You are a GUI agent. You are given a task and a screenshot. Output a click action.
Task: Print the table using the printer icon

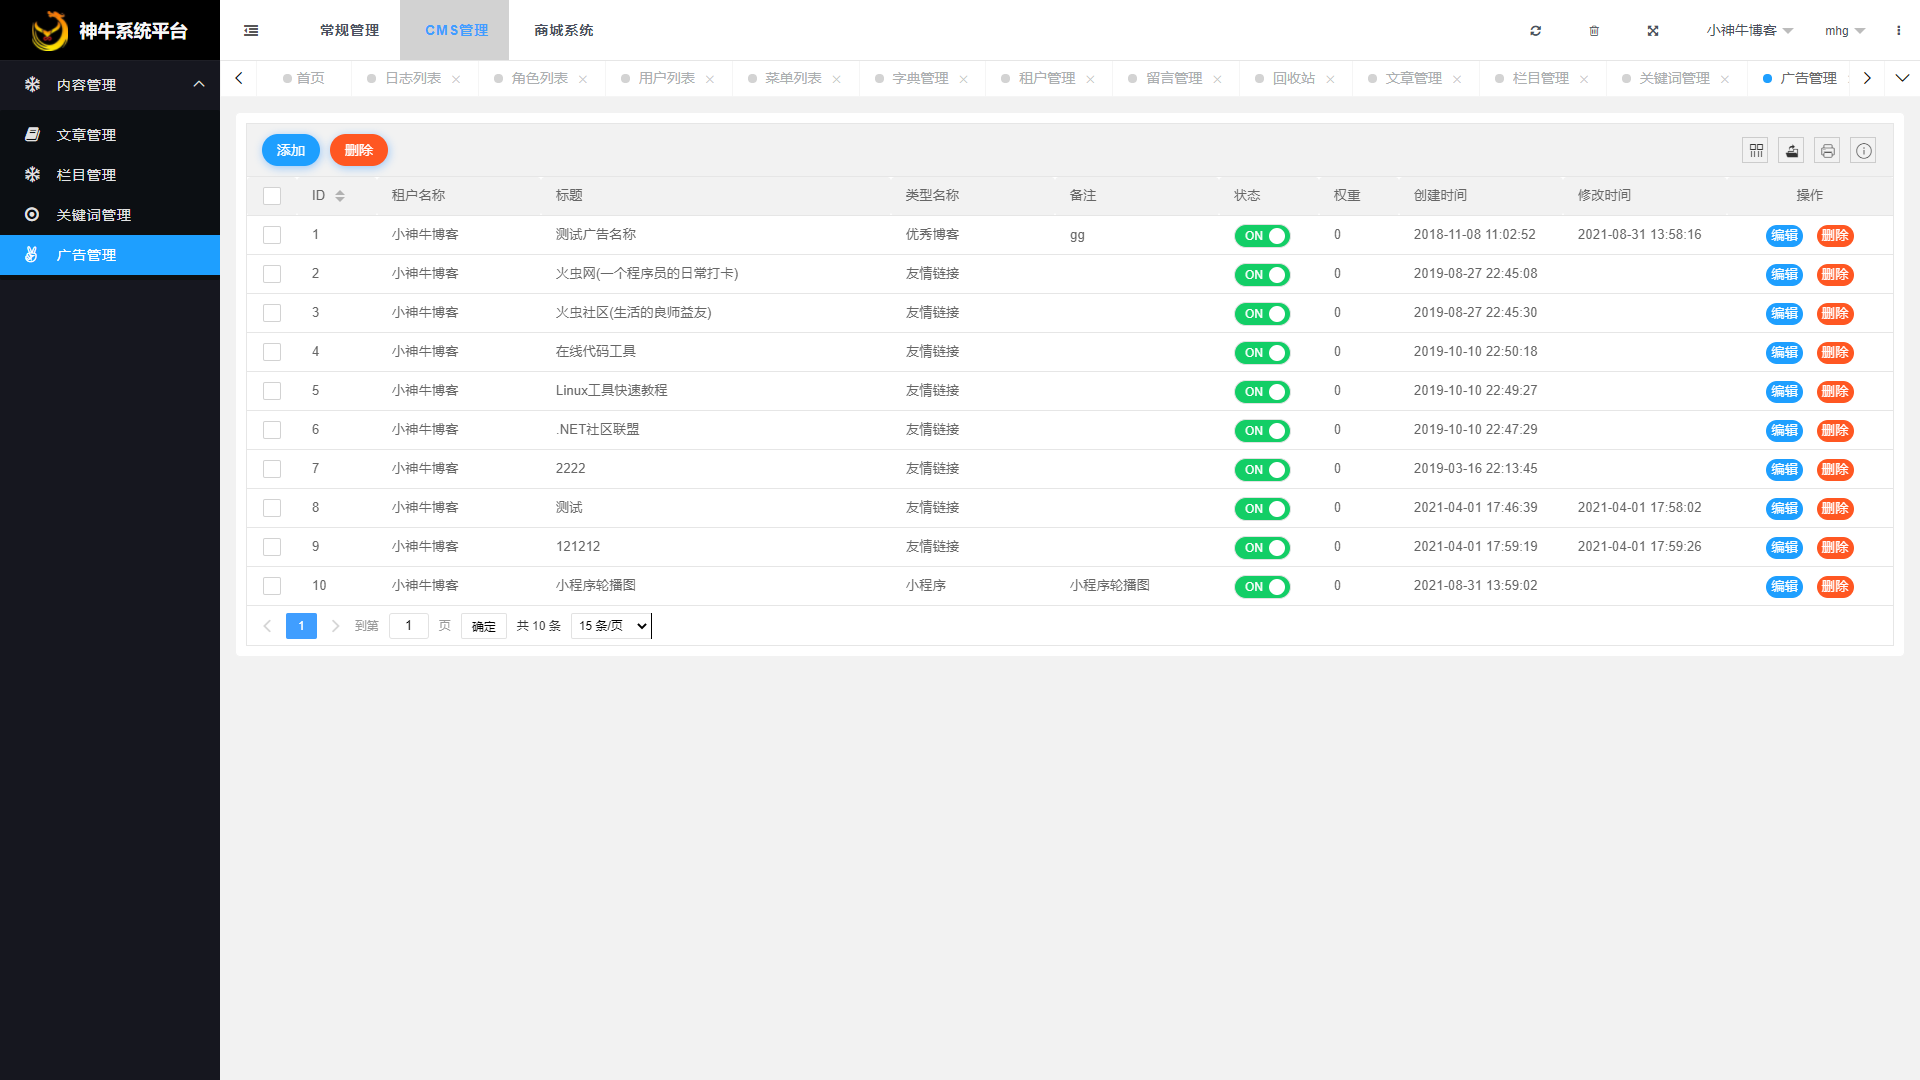tap(1827, 150)
